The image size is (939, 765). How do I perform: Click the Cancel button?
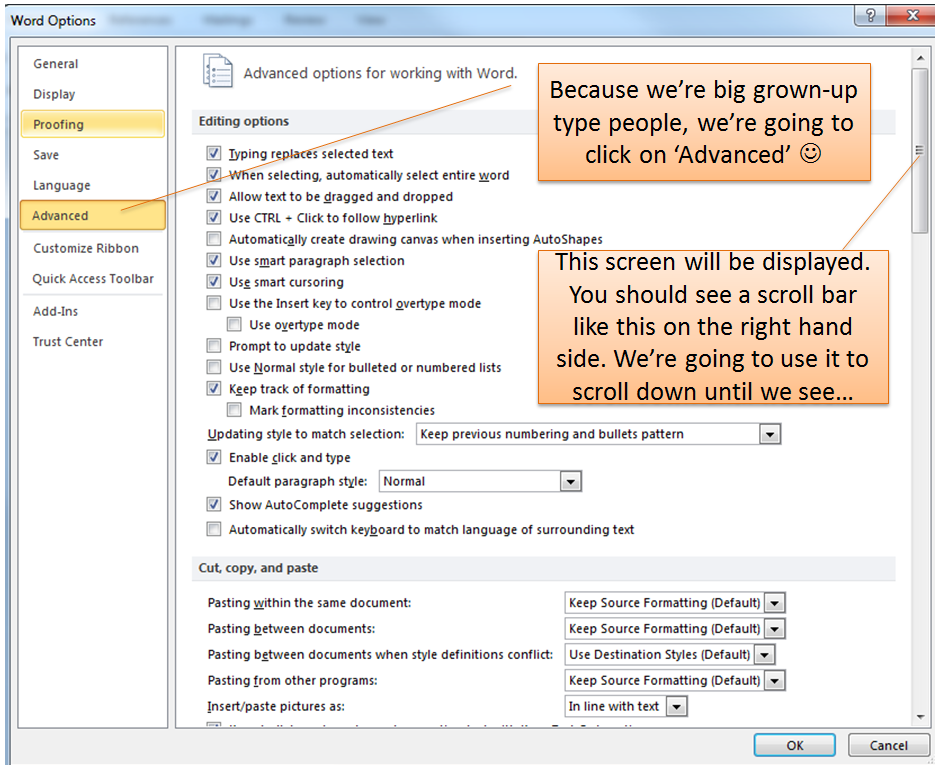888,745
